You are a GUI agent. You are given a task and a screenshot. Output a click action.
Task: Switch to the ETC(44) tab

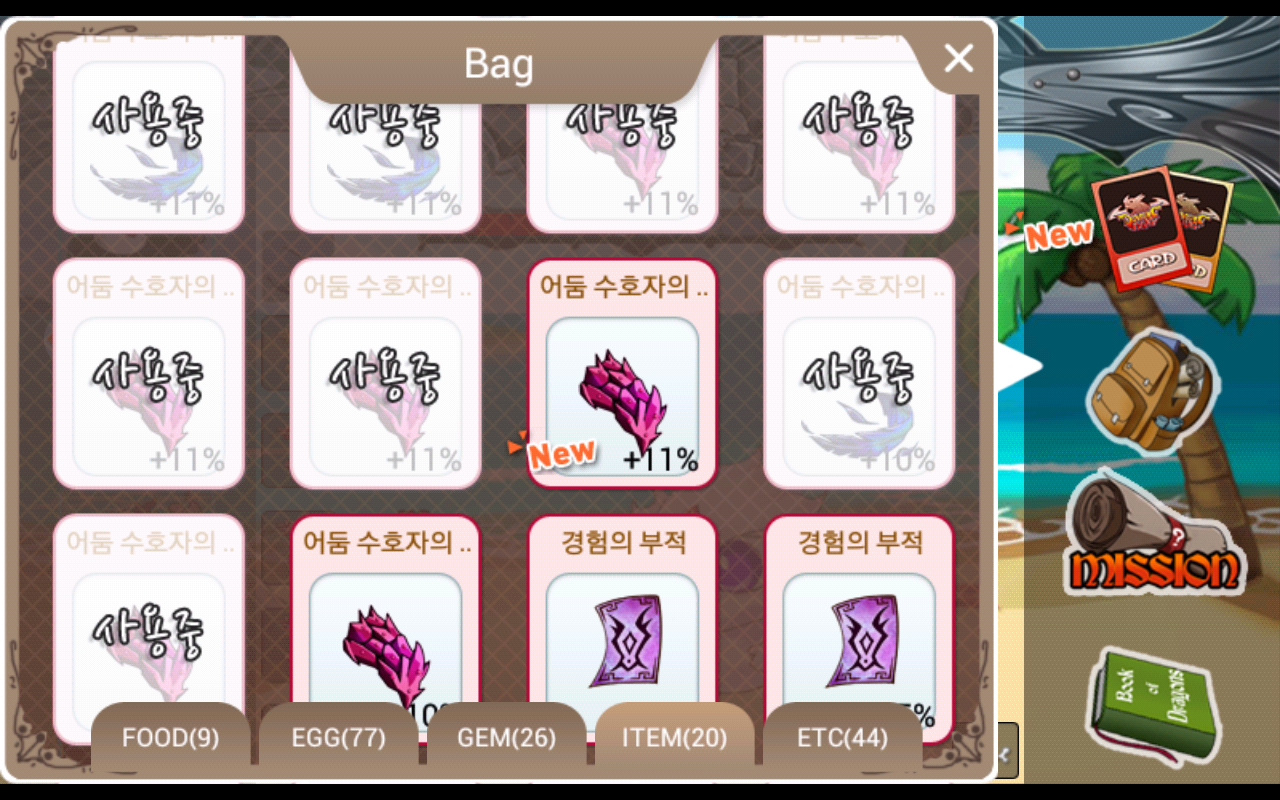pyautogui.click(x=842, y=738)
